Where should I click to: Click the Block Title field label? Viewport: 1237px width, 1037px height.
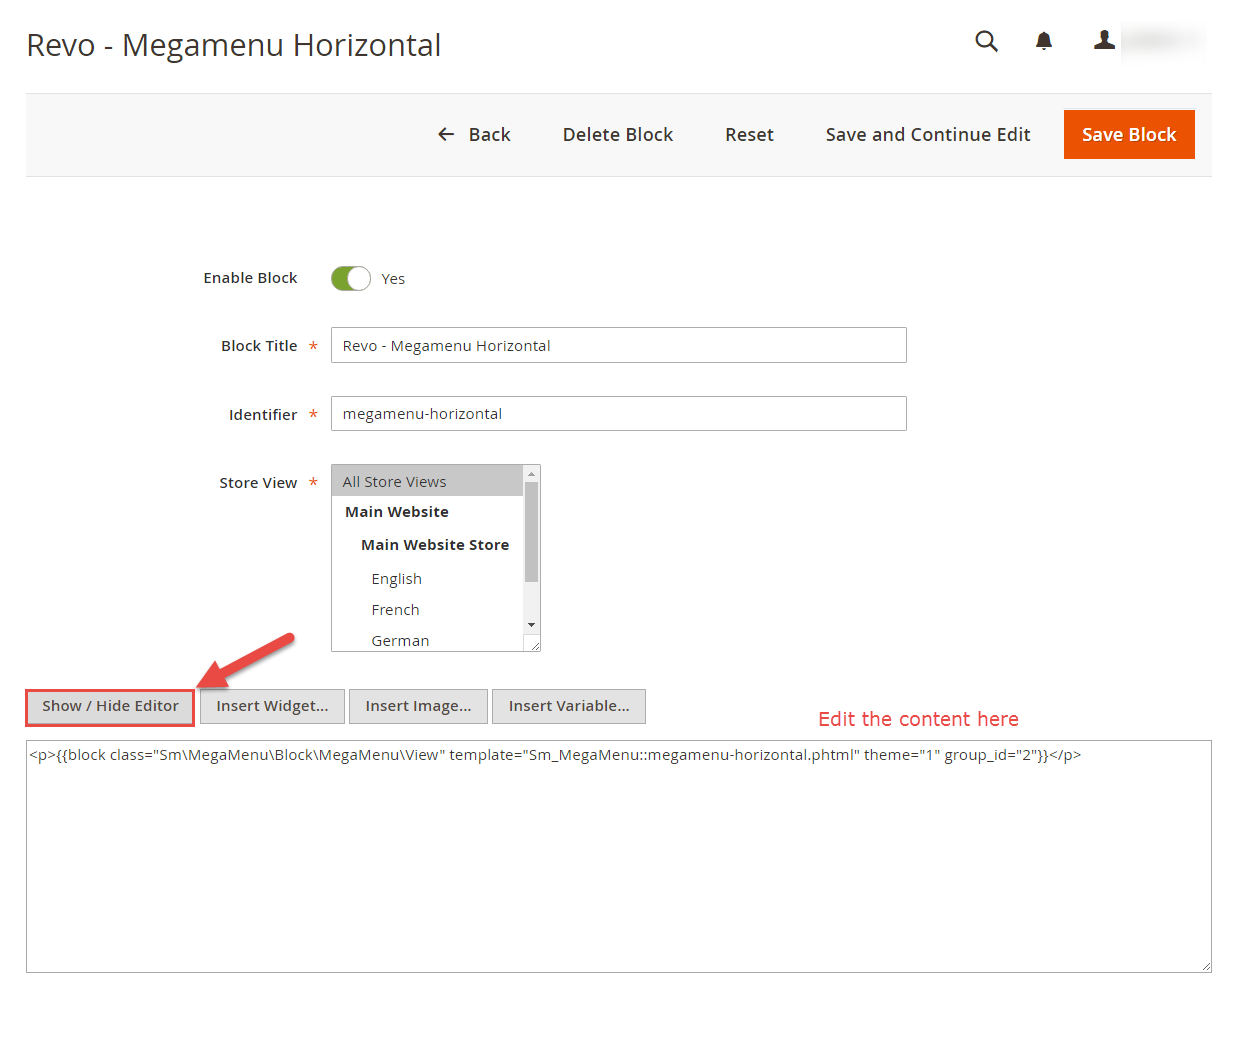[259, 346]
